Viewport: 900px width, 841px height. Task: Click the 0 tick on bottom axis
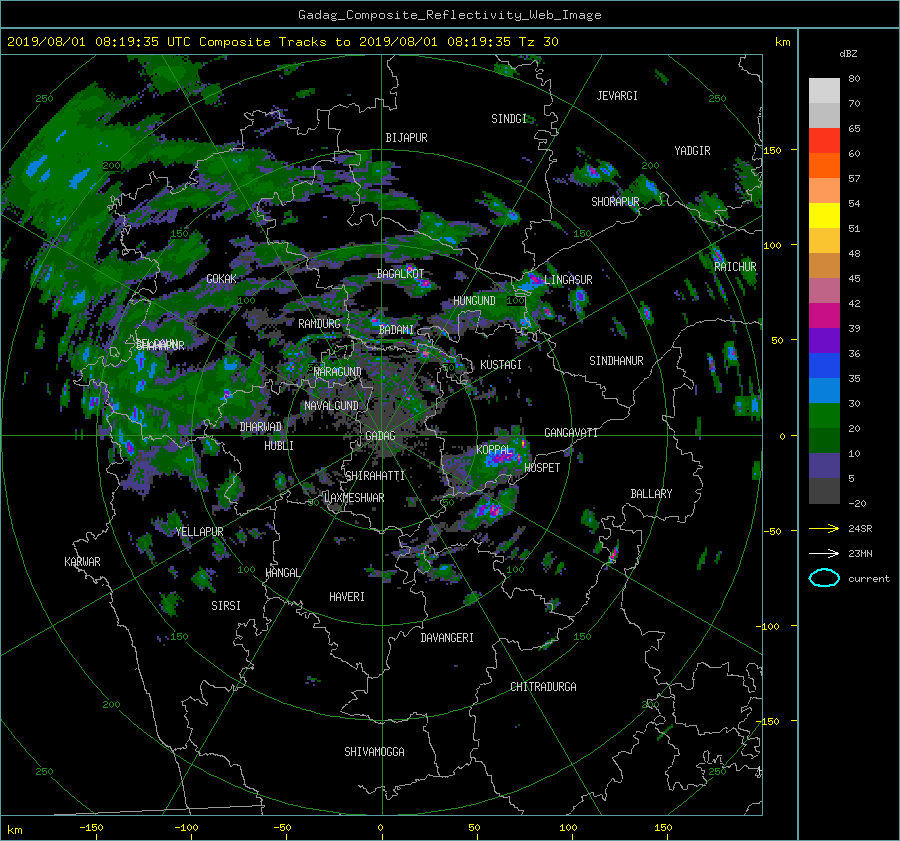pyautogui.click(x=380, y=828)
